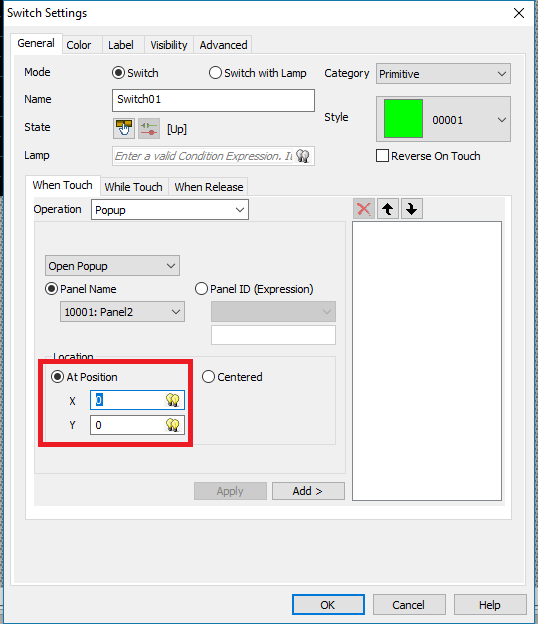Confirm settings with the OK button

[x=328, y=605]
